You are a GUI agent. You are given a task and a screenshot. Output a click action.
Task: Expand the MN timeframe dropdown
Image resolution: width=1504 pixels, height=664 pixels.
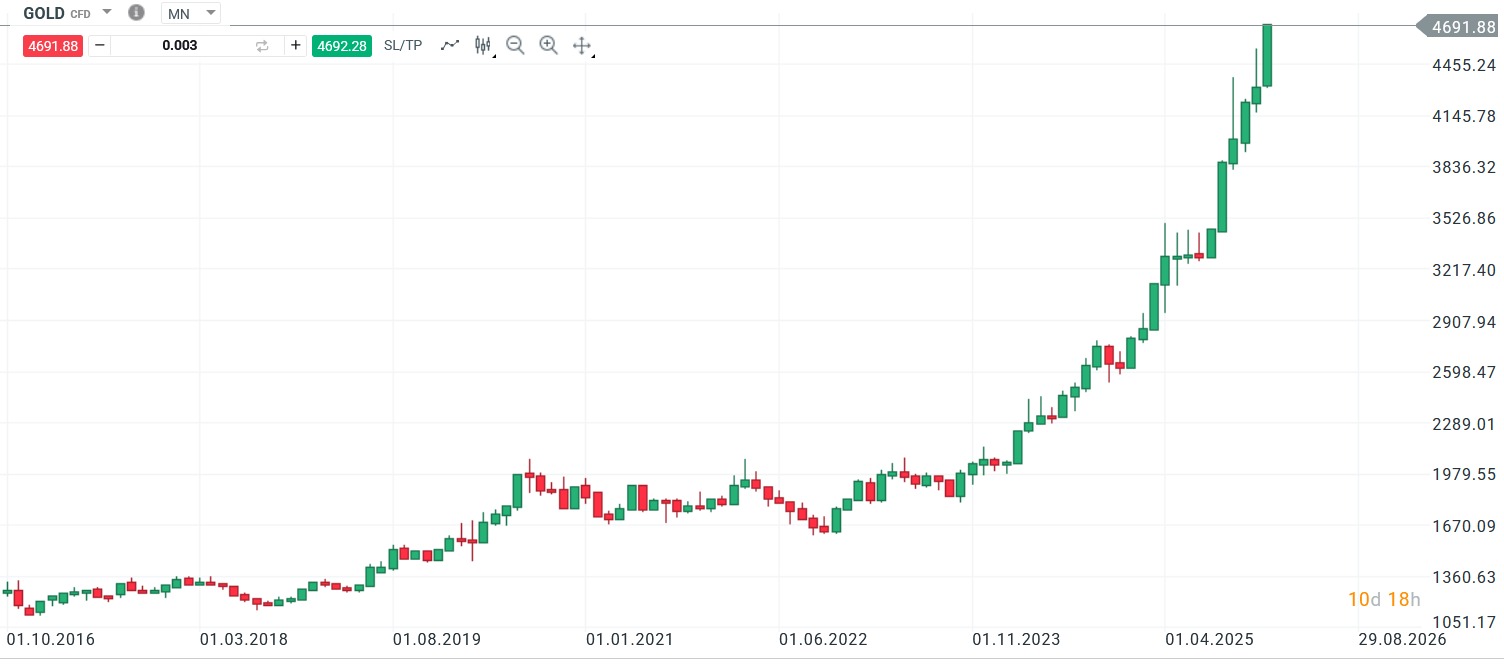point(210,13)
